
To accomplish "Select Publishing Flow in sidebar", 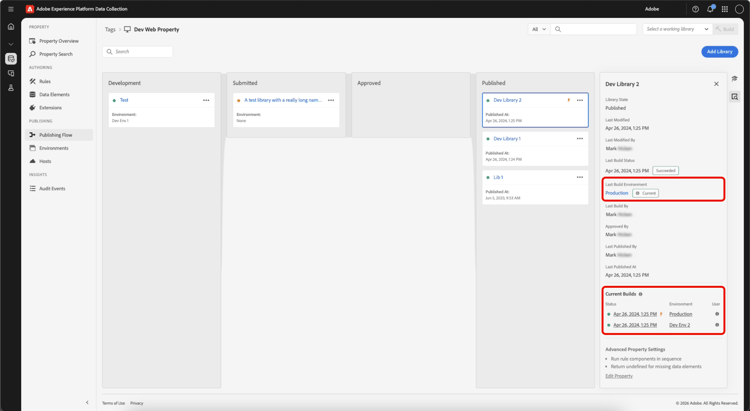I will 59,135.
